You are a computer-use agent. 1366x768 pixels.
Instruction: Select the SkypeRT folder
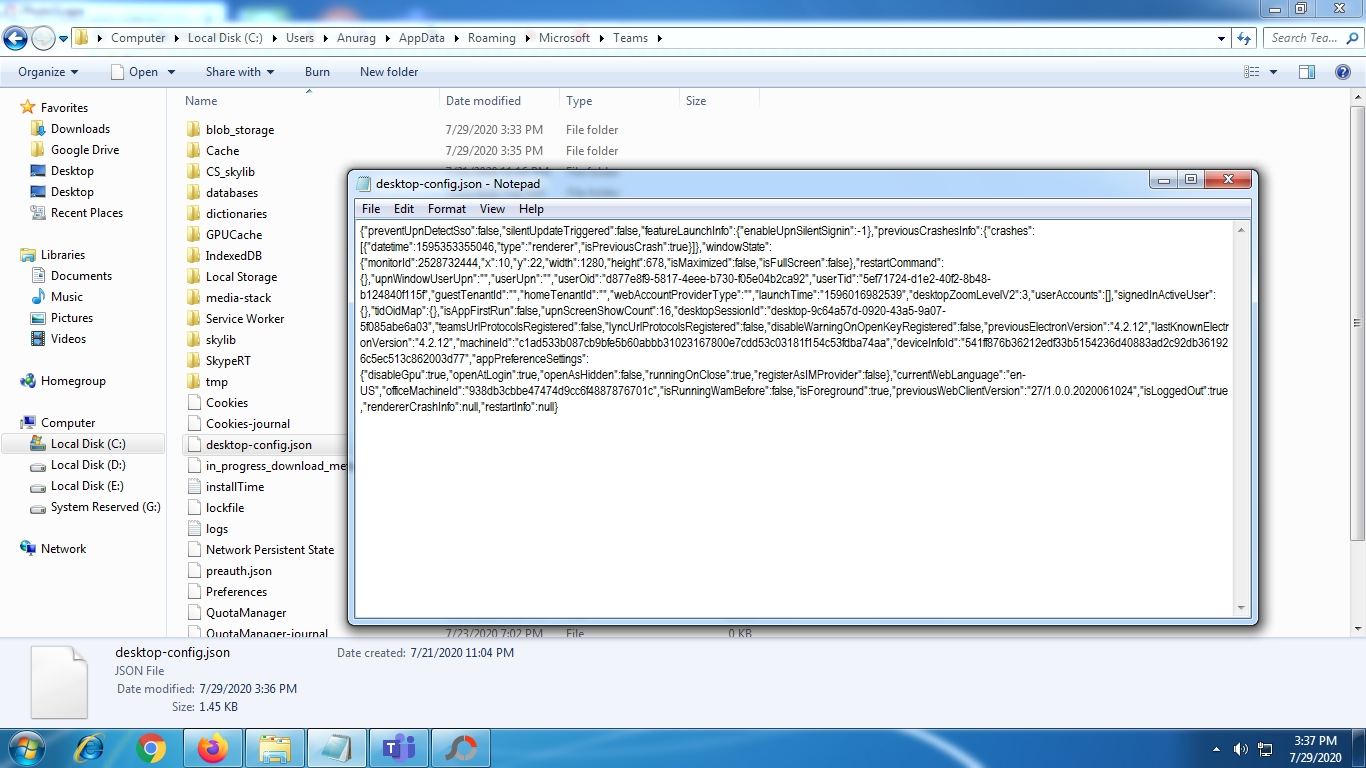[x=228, y=361]
